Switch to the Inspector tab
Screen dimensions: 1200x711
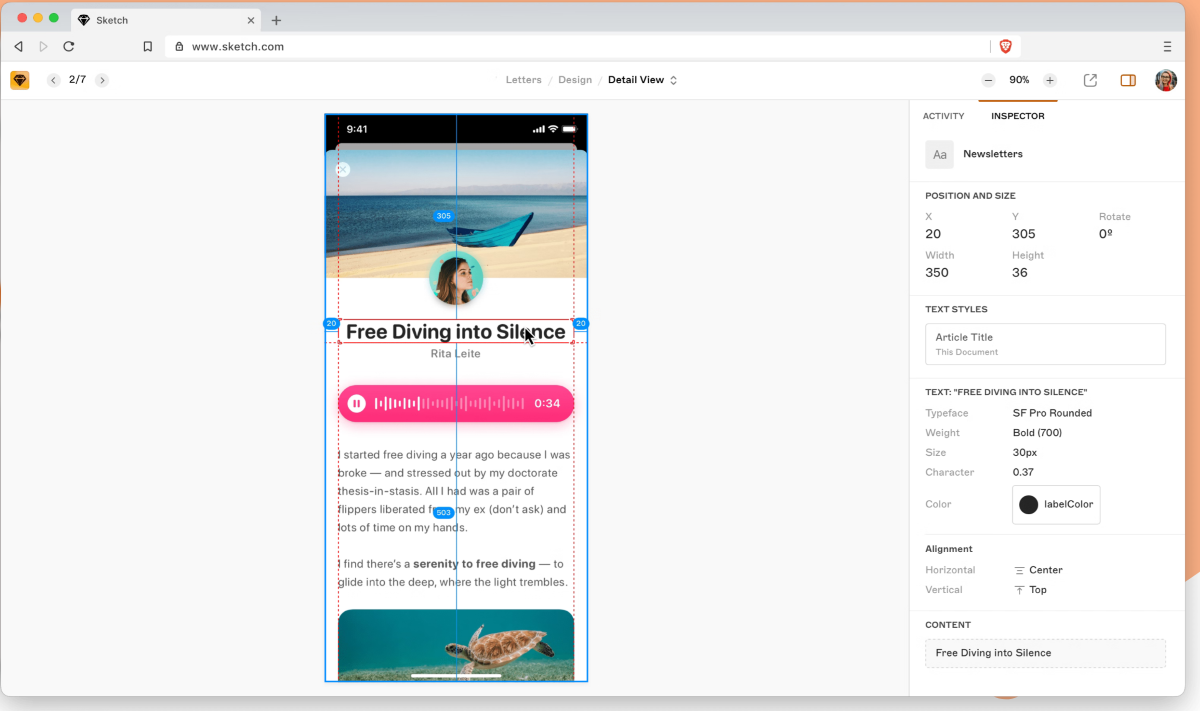(x=1018, y=116)
